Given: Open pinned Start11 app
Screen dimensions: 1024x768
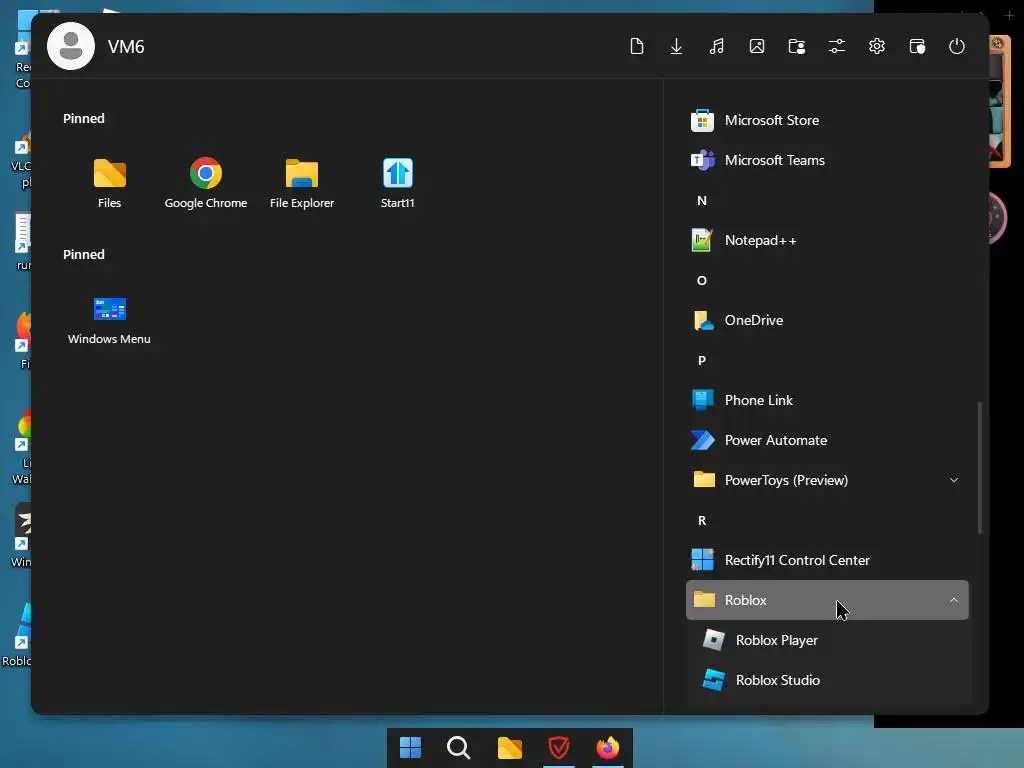Looking at the screenshot, I should tap(398, 184).
